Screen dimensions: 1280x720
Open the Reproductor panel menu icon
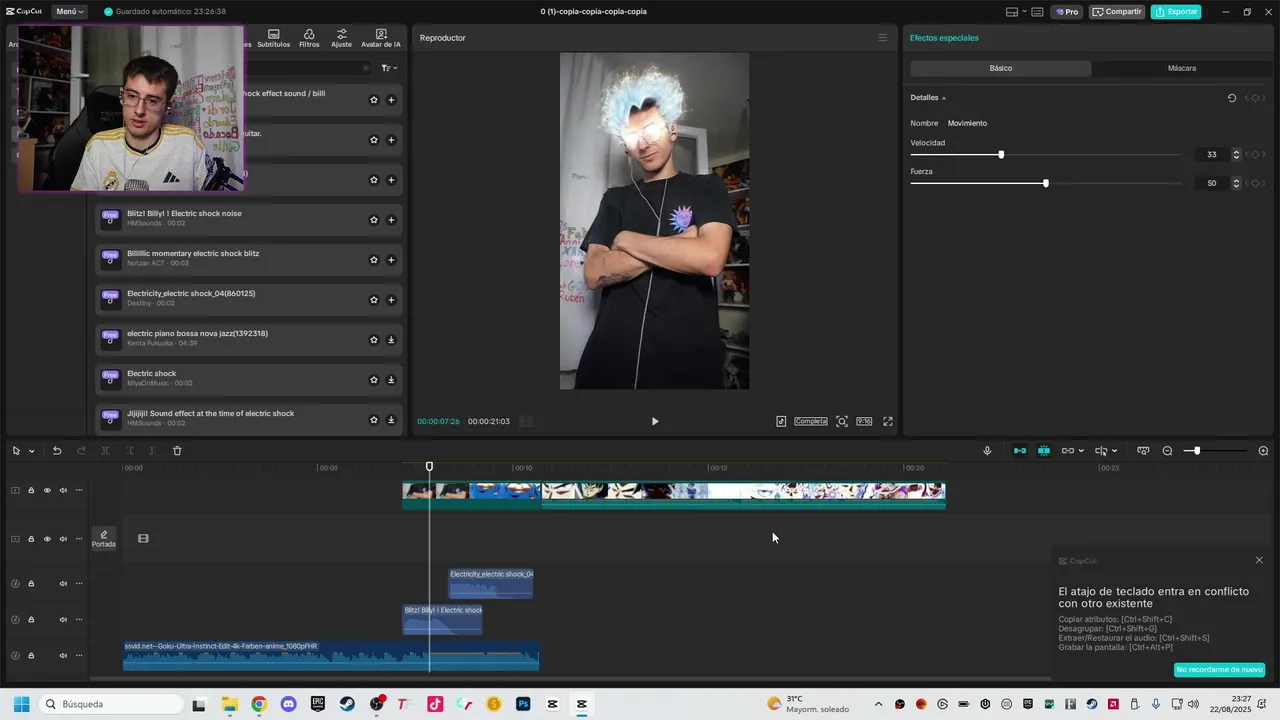pyautogui.click(x=882, y=38)
